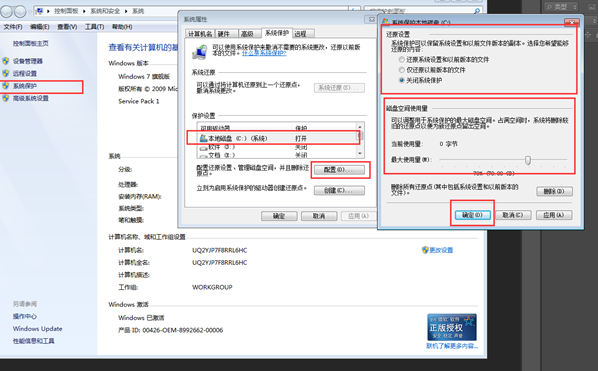This screenshot has width=598, height=371.
Task: Click the drive list scrollbar down arrow
Action: [x=360, y=154]
